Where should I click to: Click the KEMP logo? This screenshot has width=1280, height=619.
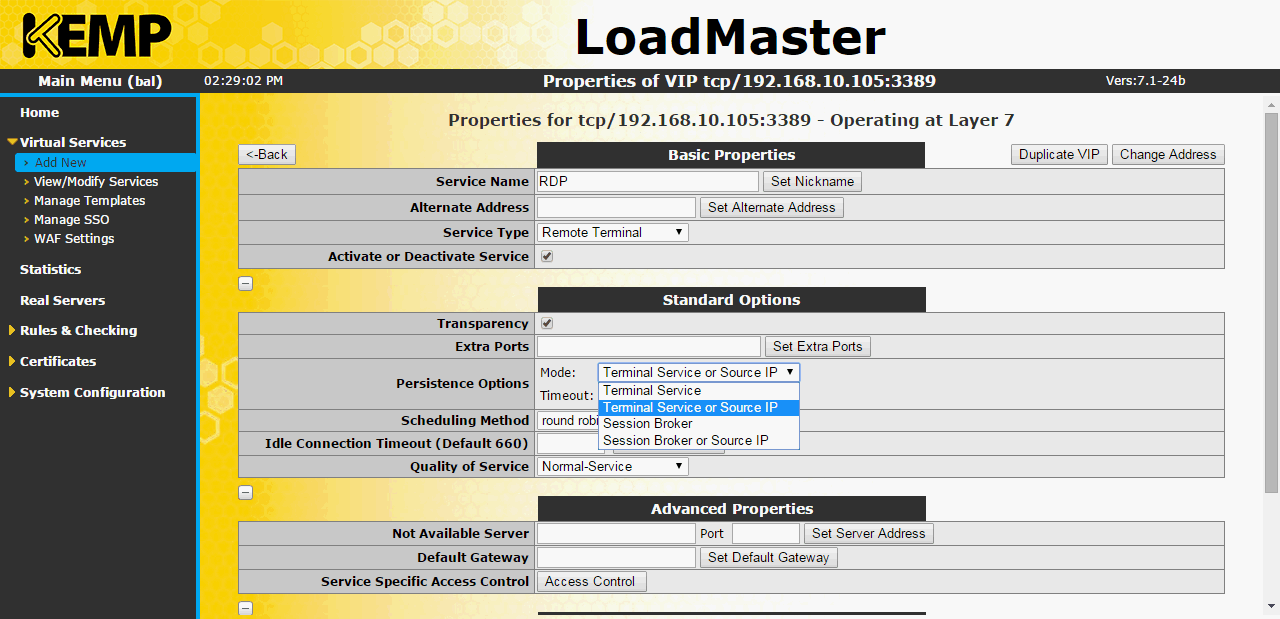[x=97, y=35]
